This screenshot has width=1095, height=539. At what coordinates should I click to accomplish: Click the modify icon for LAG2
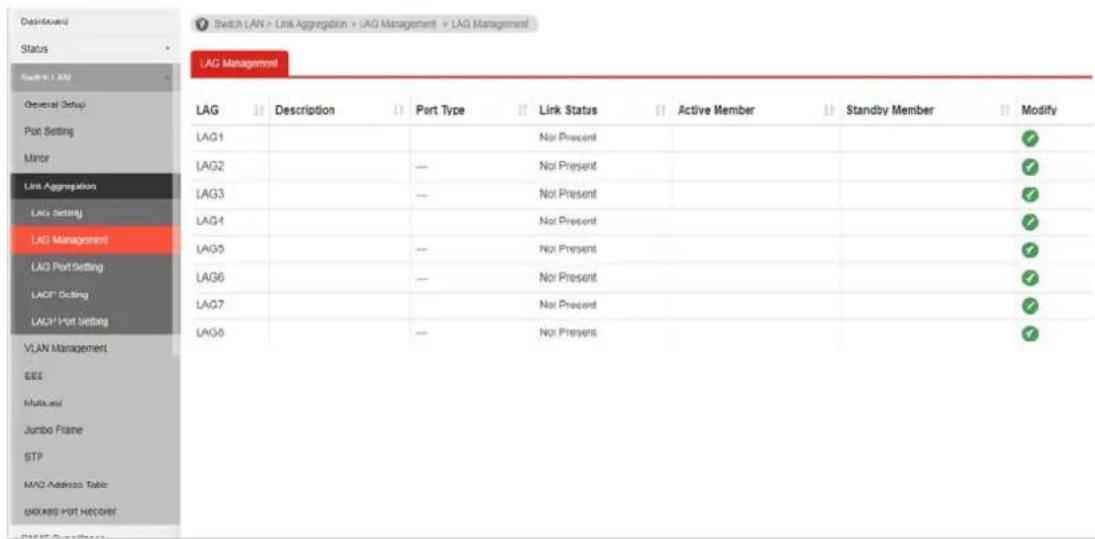[x=1029, y=166]
